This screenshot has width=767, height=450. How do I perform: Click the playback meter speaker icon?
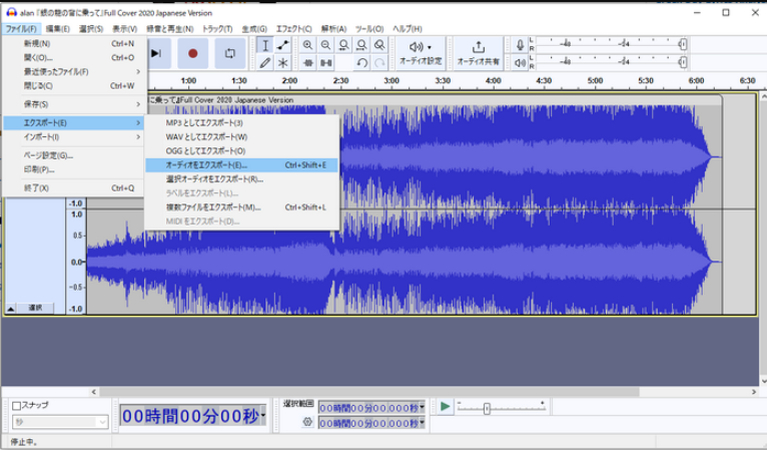click(x=520, y=63)
